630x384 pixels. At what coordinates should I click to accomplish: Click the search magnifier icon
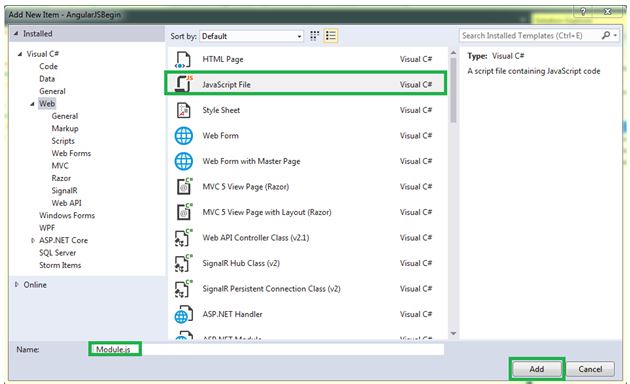(606, 35)
